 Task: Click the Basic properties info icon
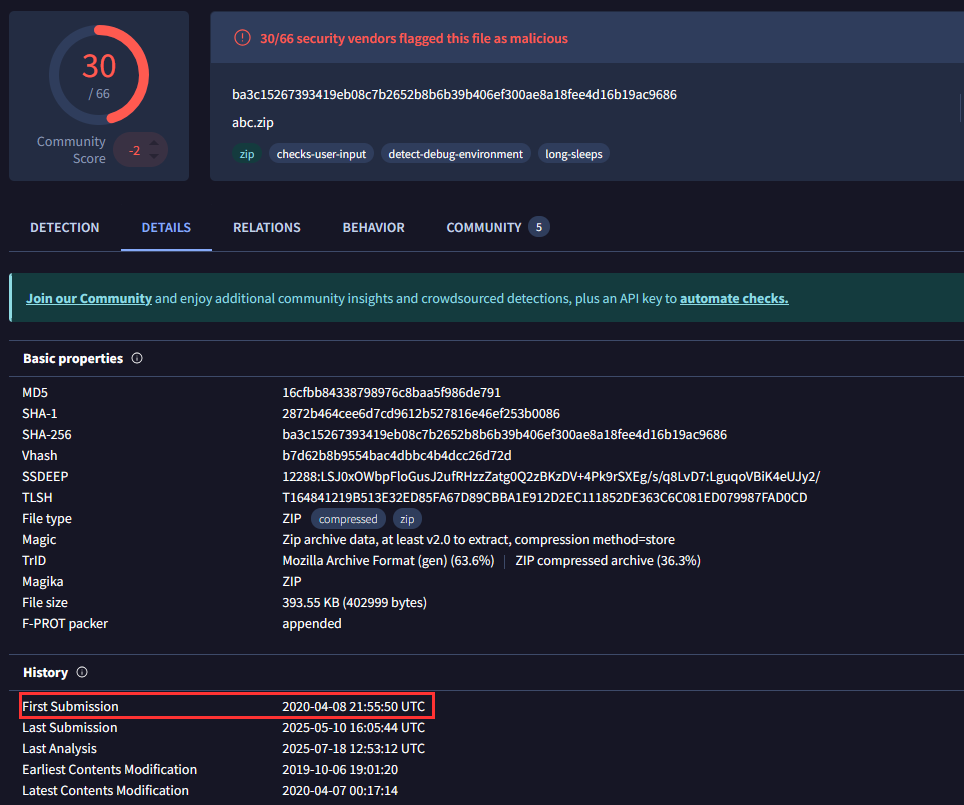(137, 358)
